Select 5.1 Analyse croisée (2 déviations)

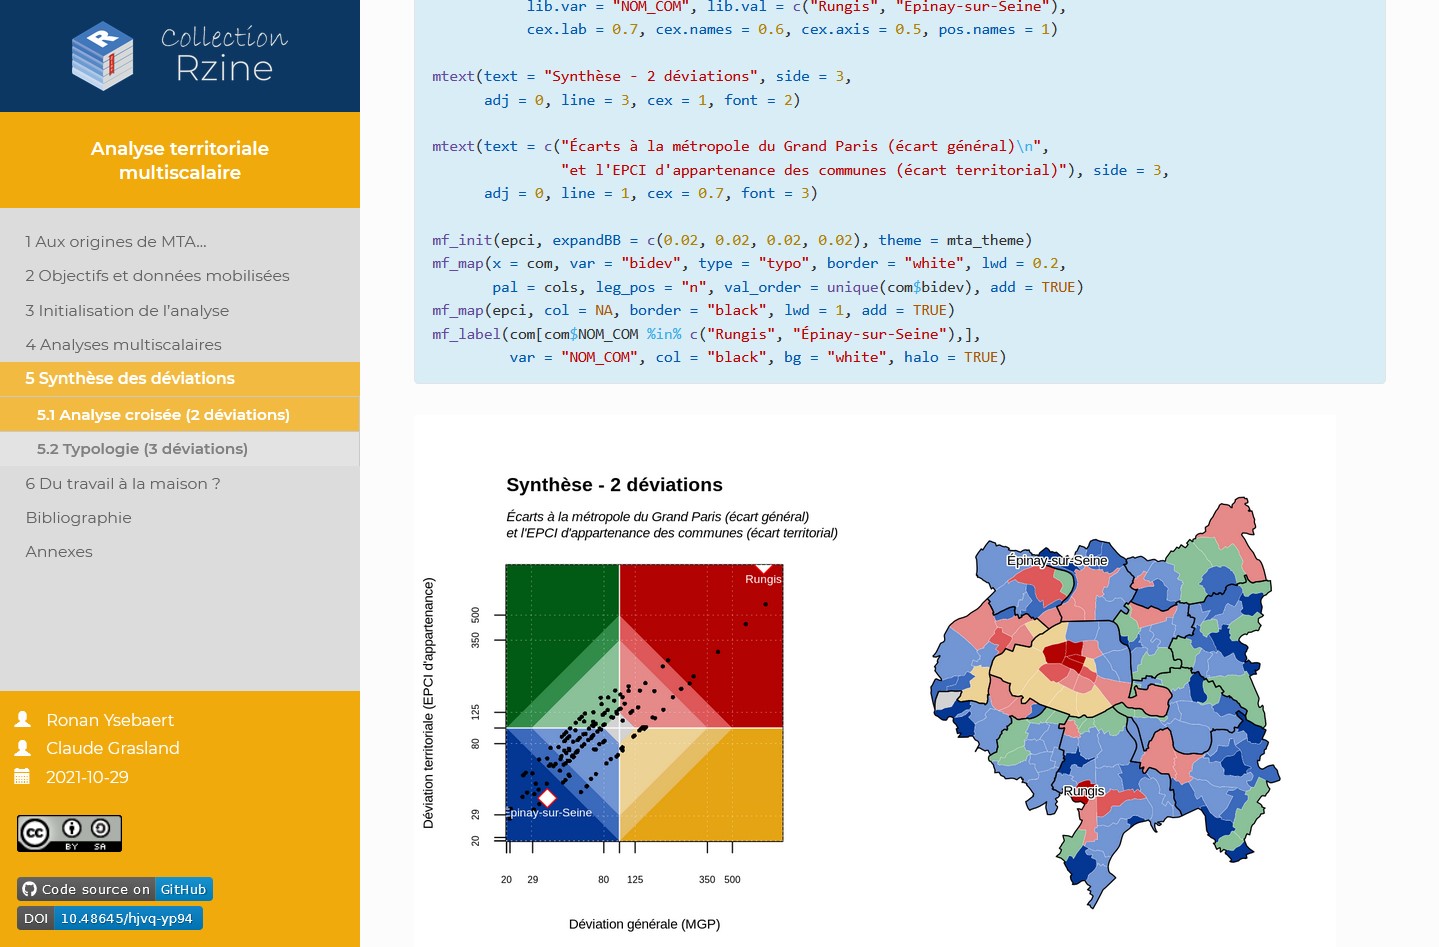pyautogui.click(x=163, y=414)
